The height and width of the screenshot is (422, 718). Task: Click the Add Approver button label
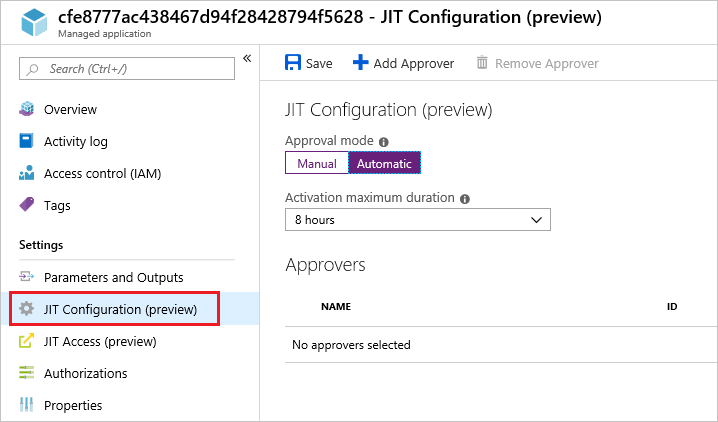[x=413, y=63]
